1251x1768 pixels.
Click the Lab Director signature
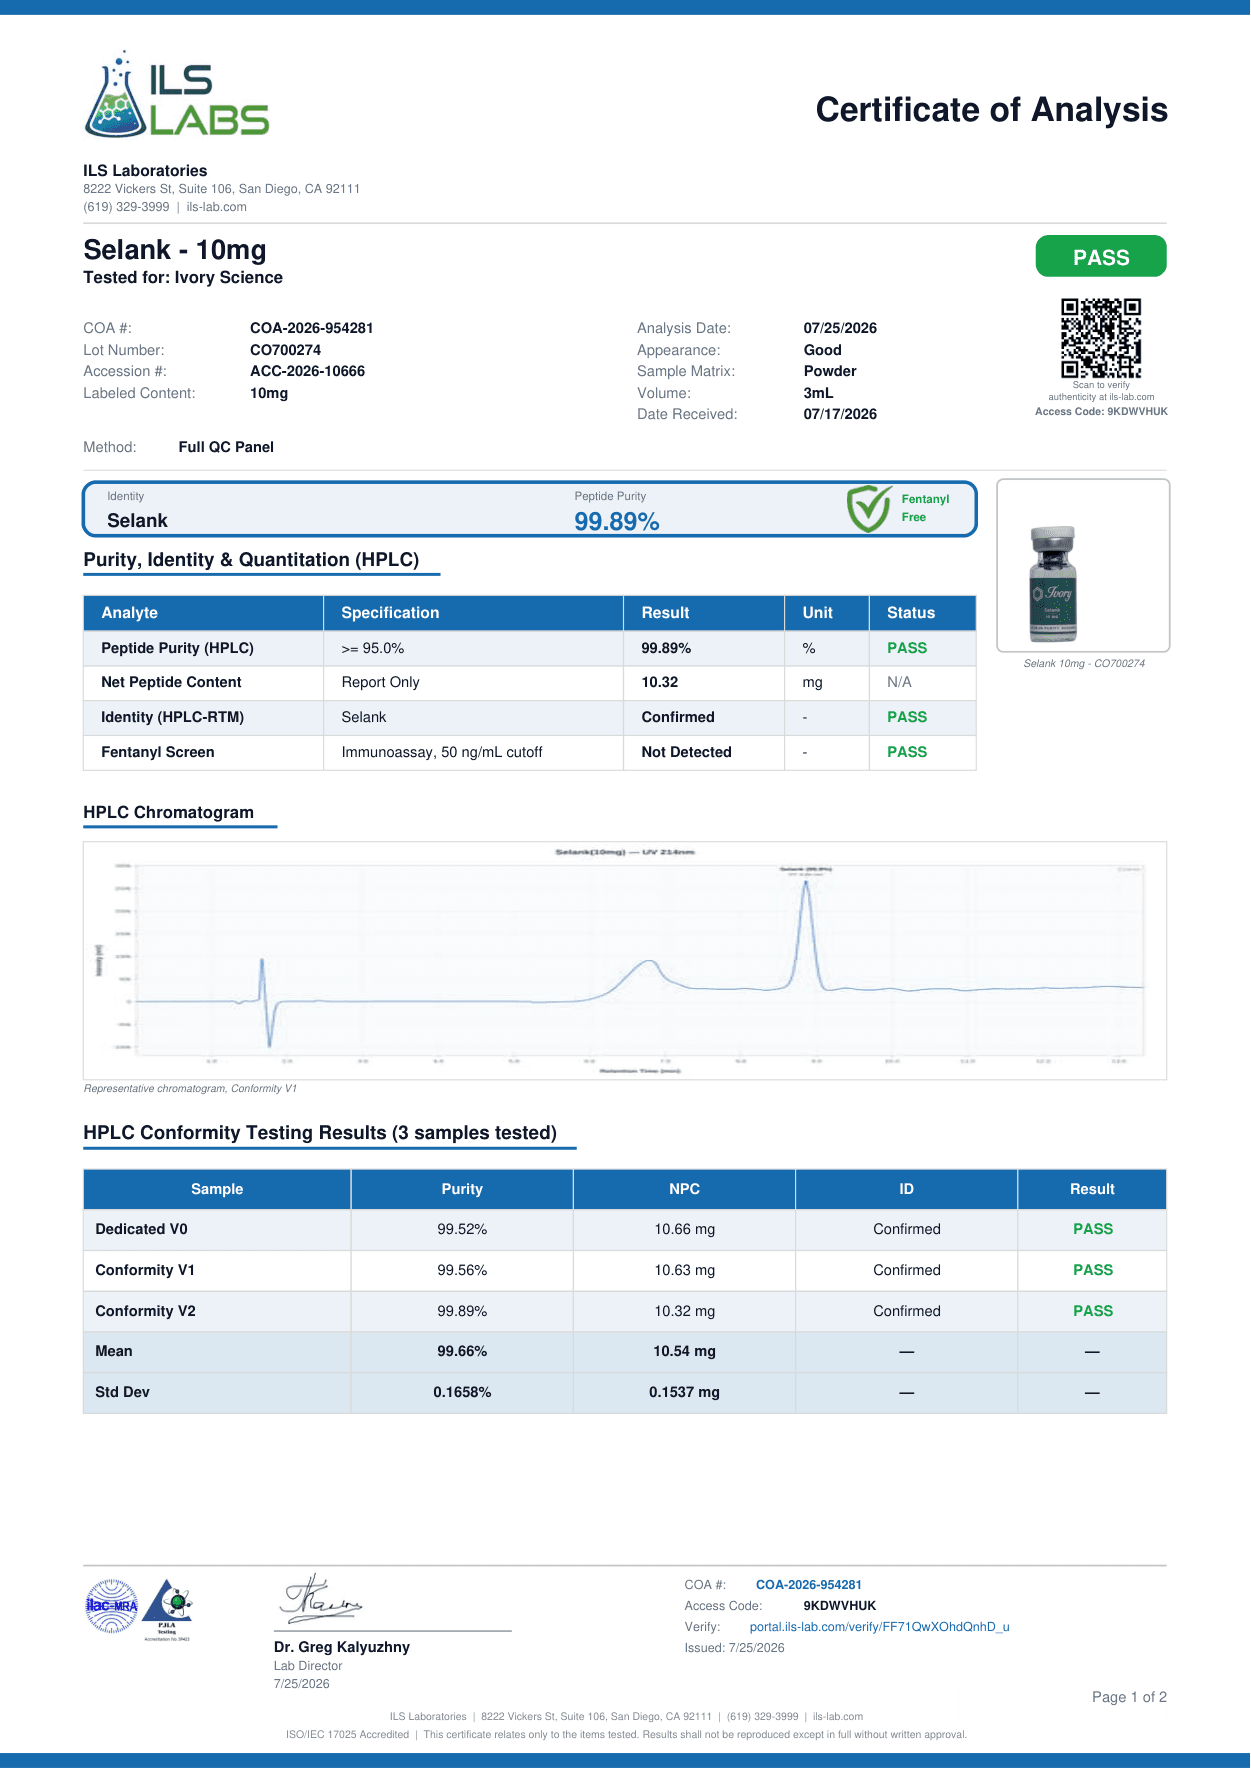pos(319,1599)
